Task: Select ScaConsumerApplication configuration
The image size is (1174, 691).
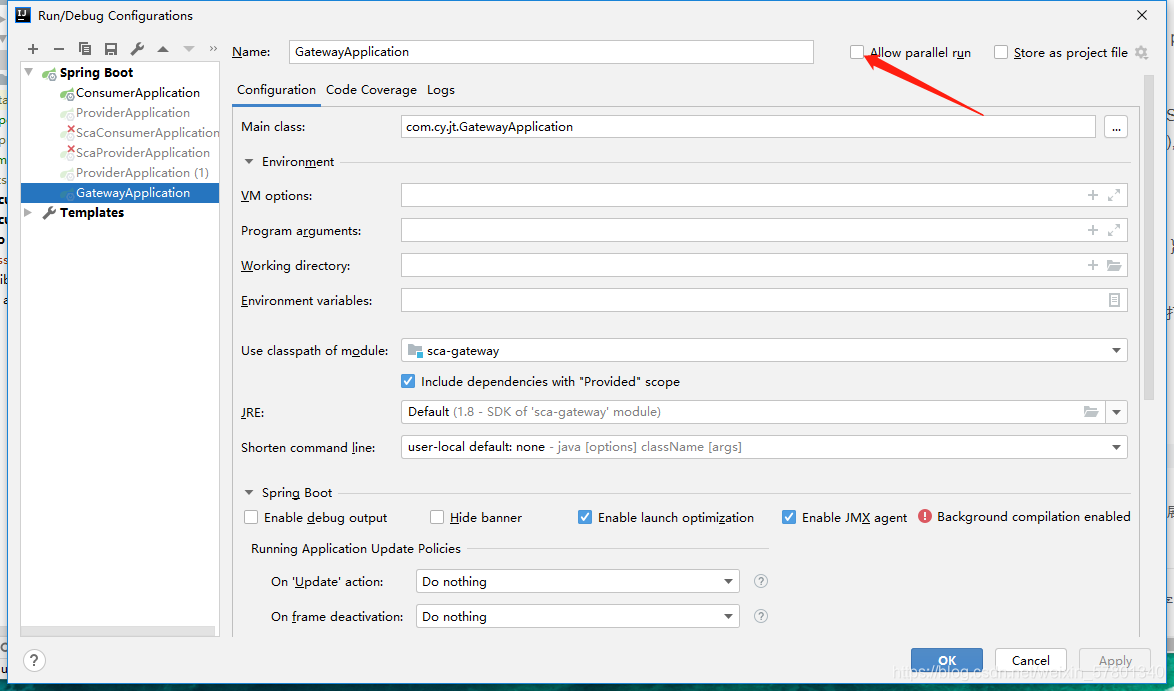Action: click(x=147, y=133)
